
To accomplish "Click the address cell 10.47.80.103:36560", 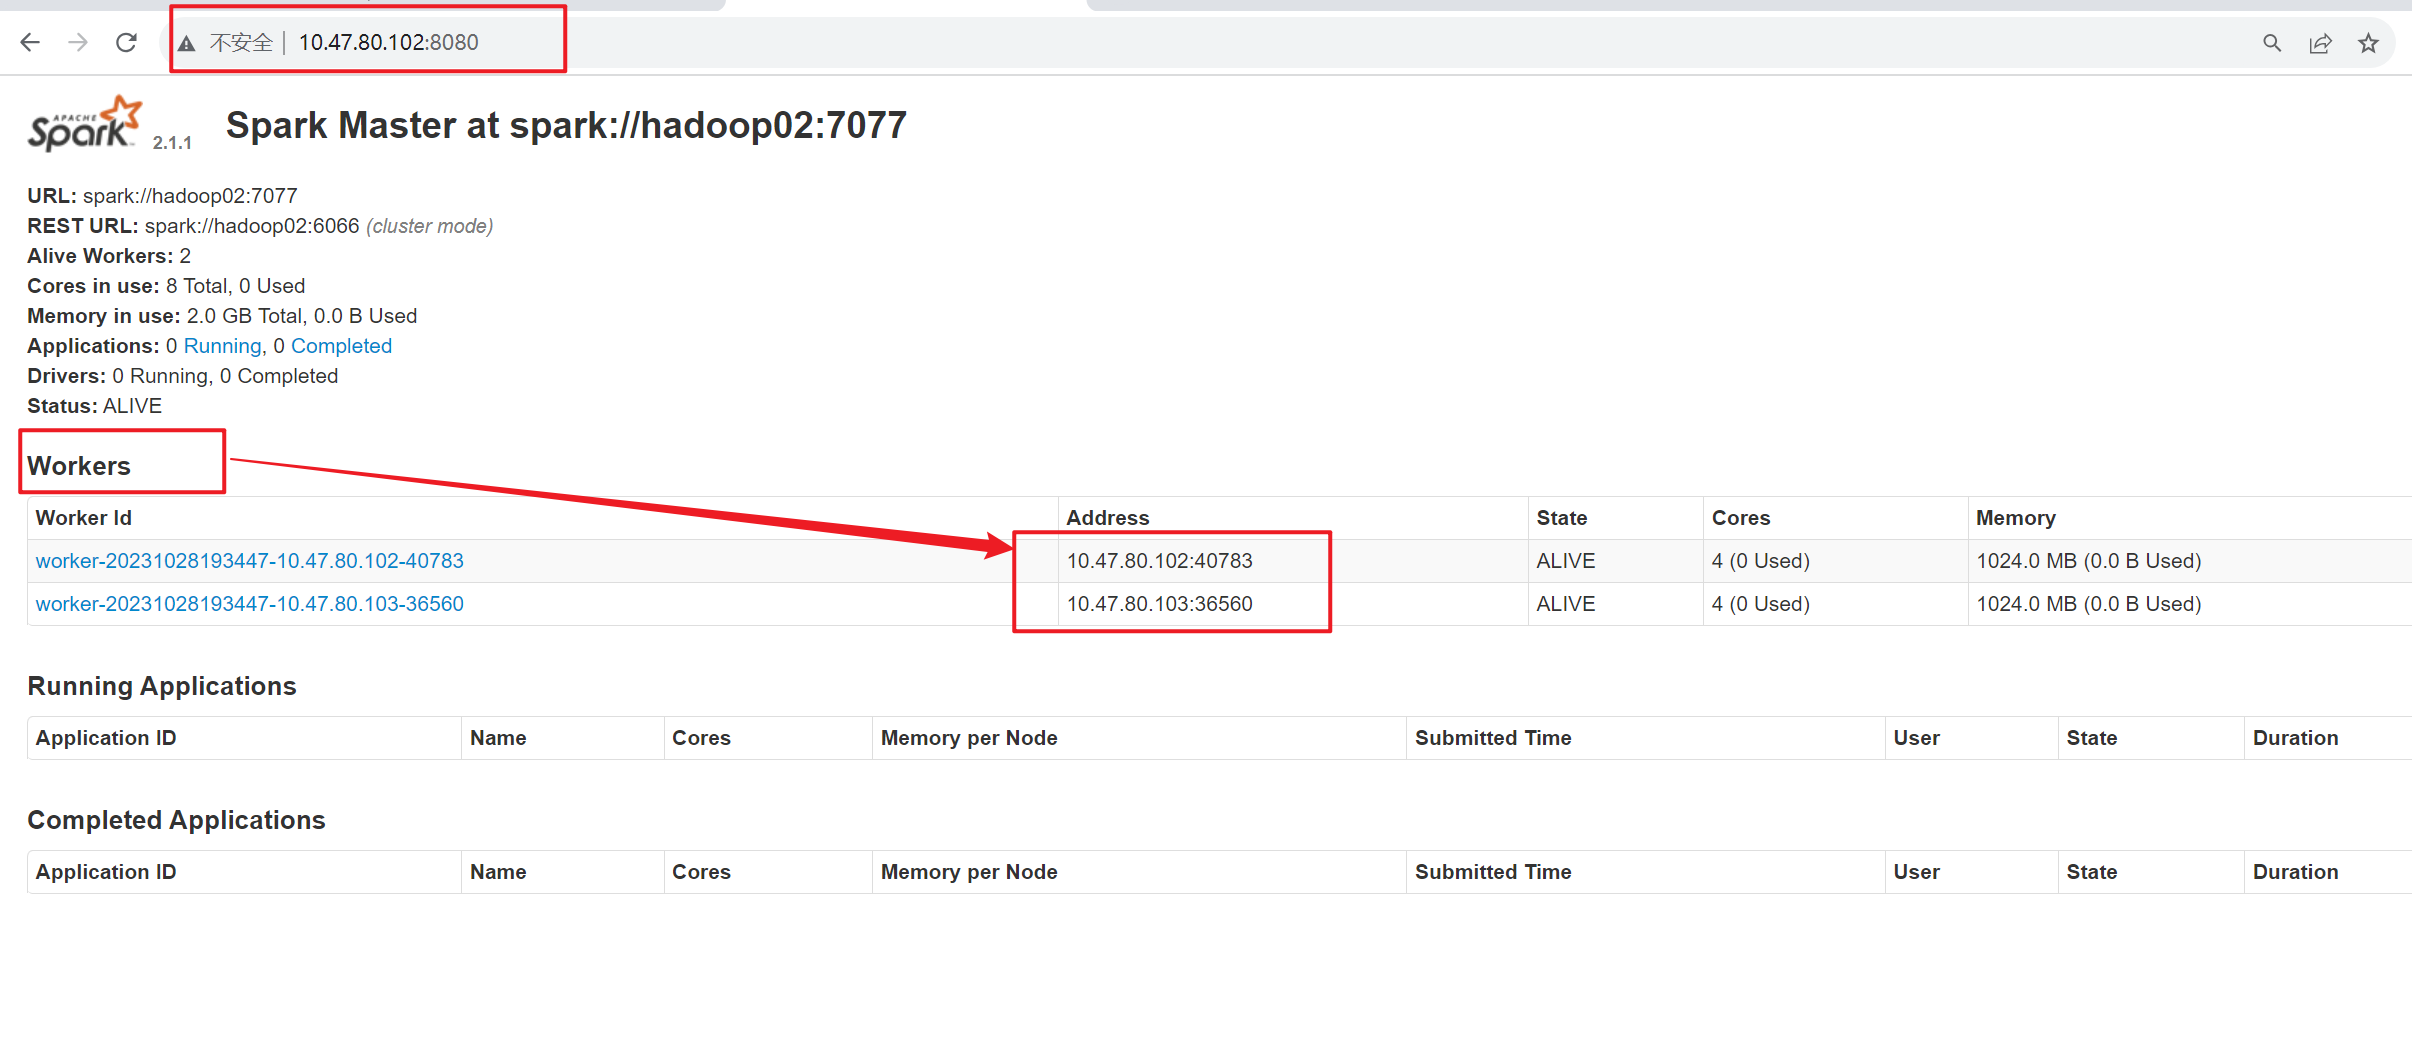I will click(1159, 604).
